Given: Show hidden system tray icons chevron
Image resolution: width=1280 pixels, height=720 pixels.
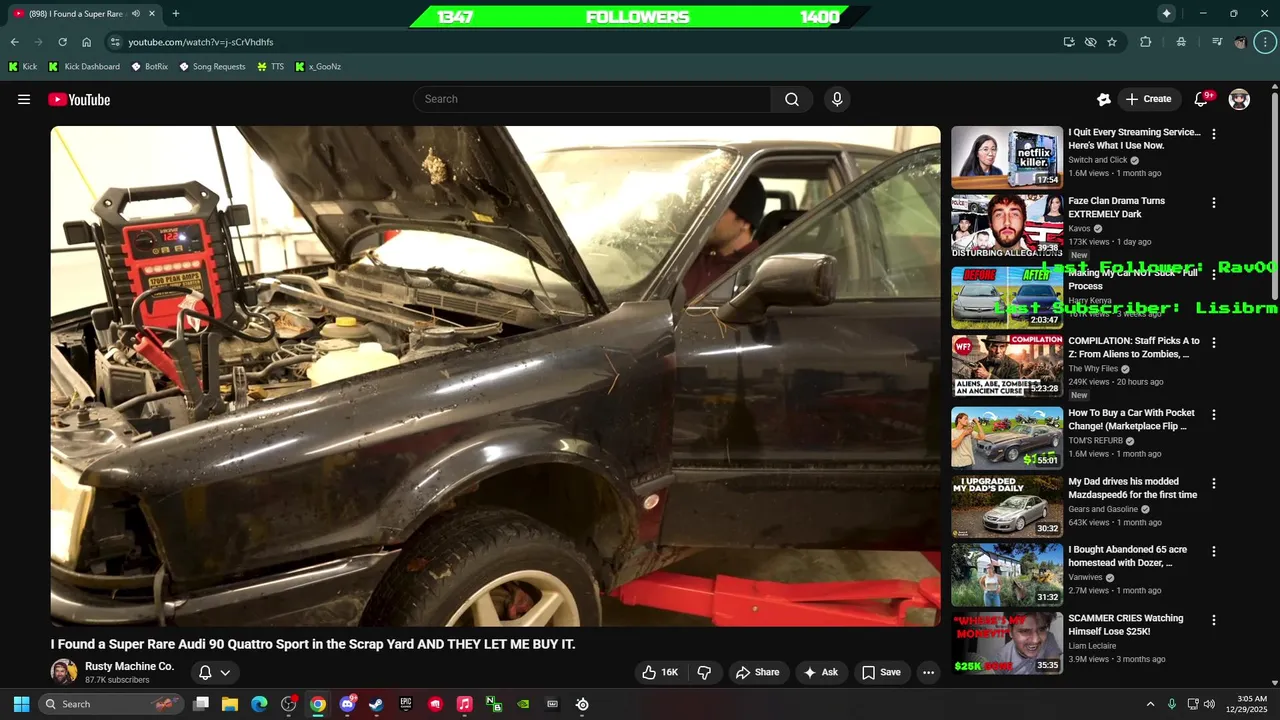Looking at the screenshot, I should 1150,704.
